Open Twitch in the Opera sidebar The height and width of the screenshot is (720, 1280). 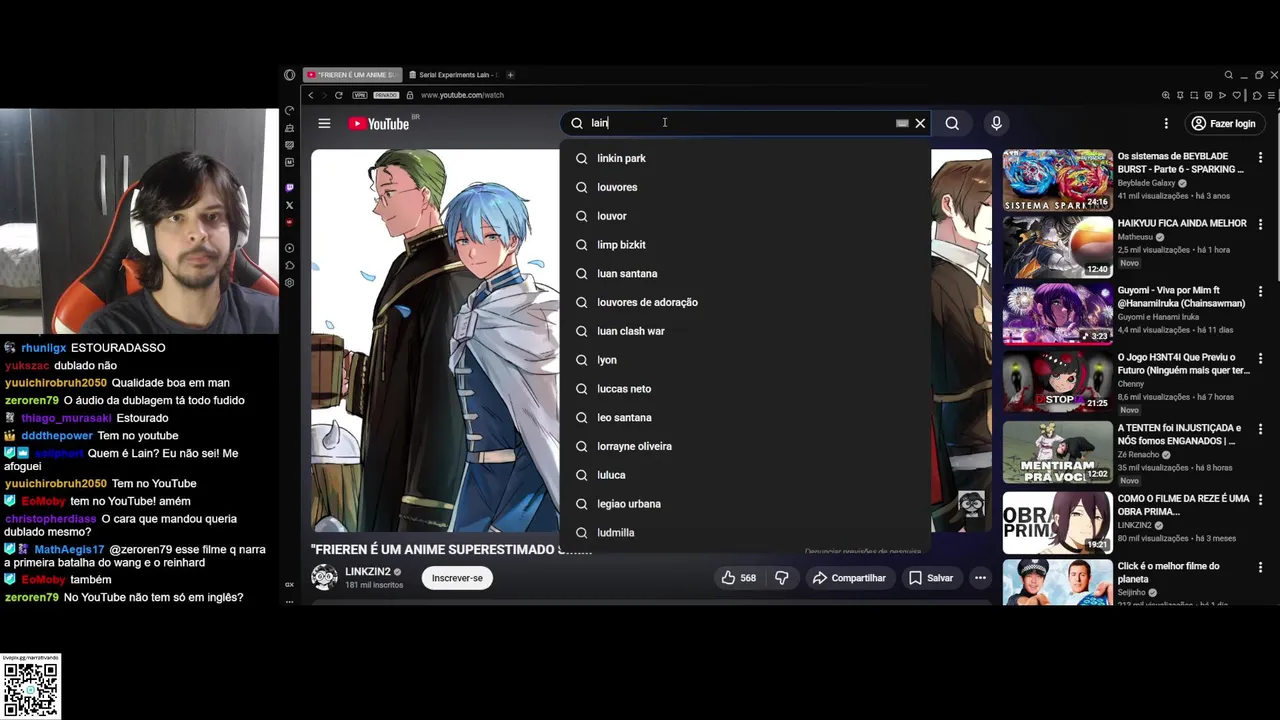290,188
